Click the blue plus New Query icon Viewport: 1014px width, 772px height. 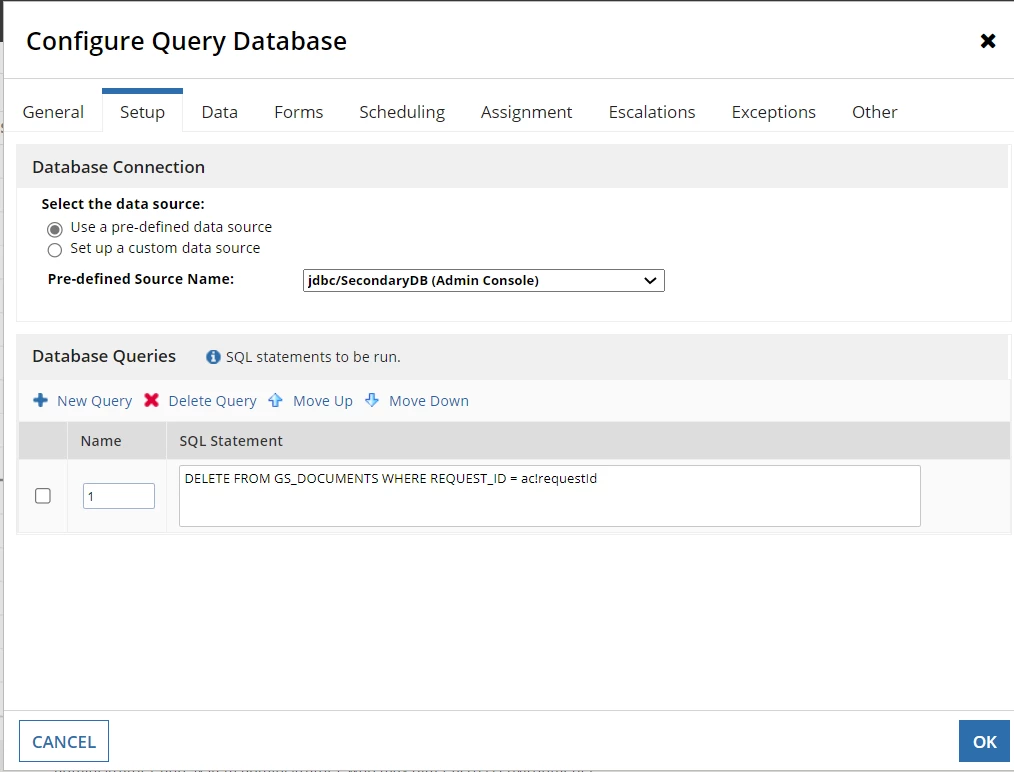[x=40, y=400]
